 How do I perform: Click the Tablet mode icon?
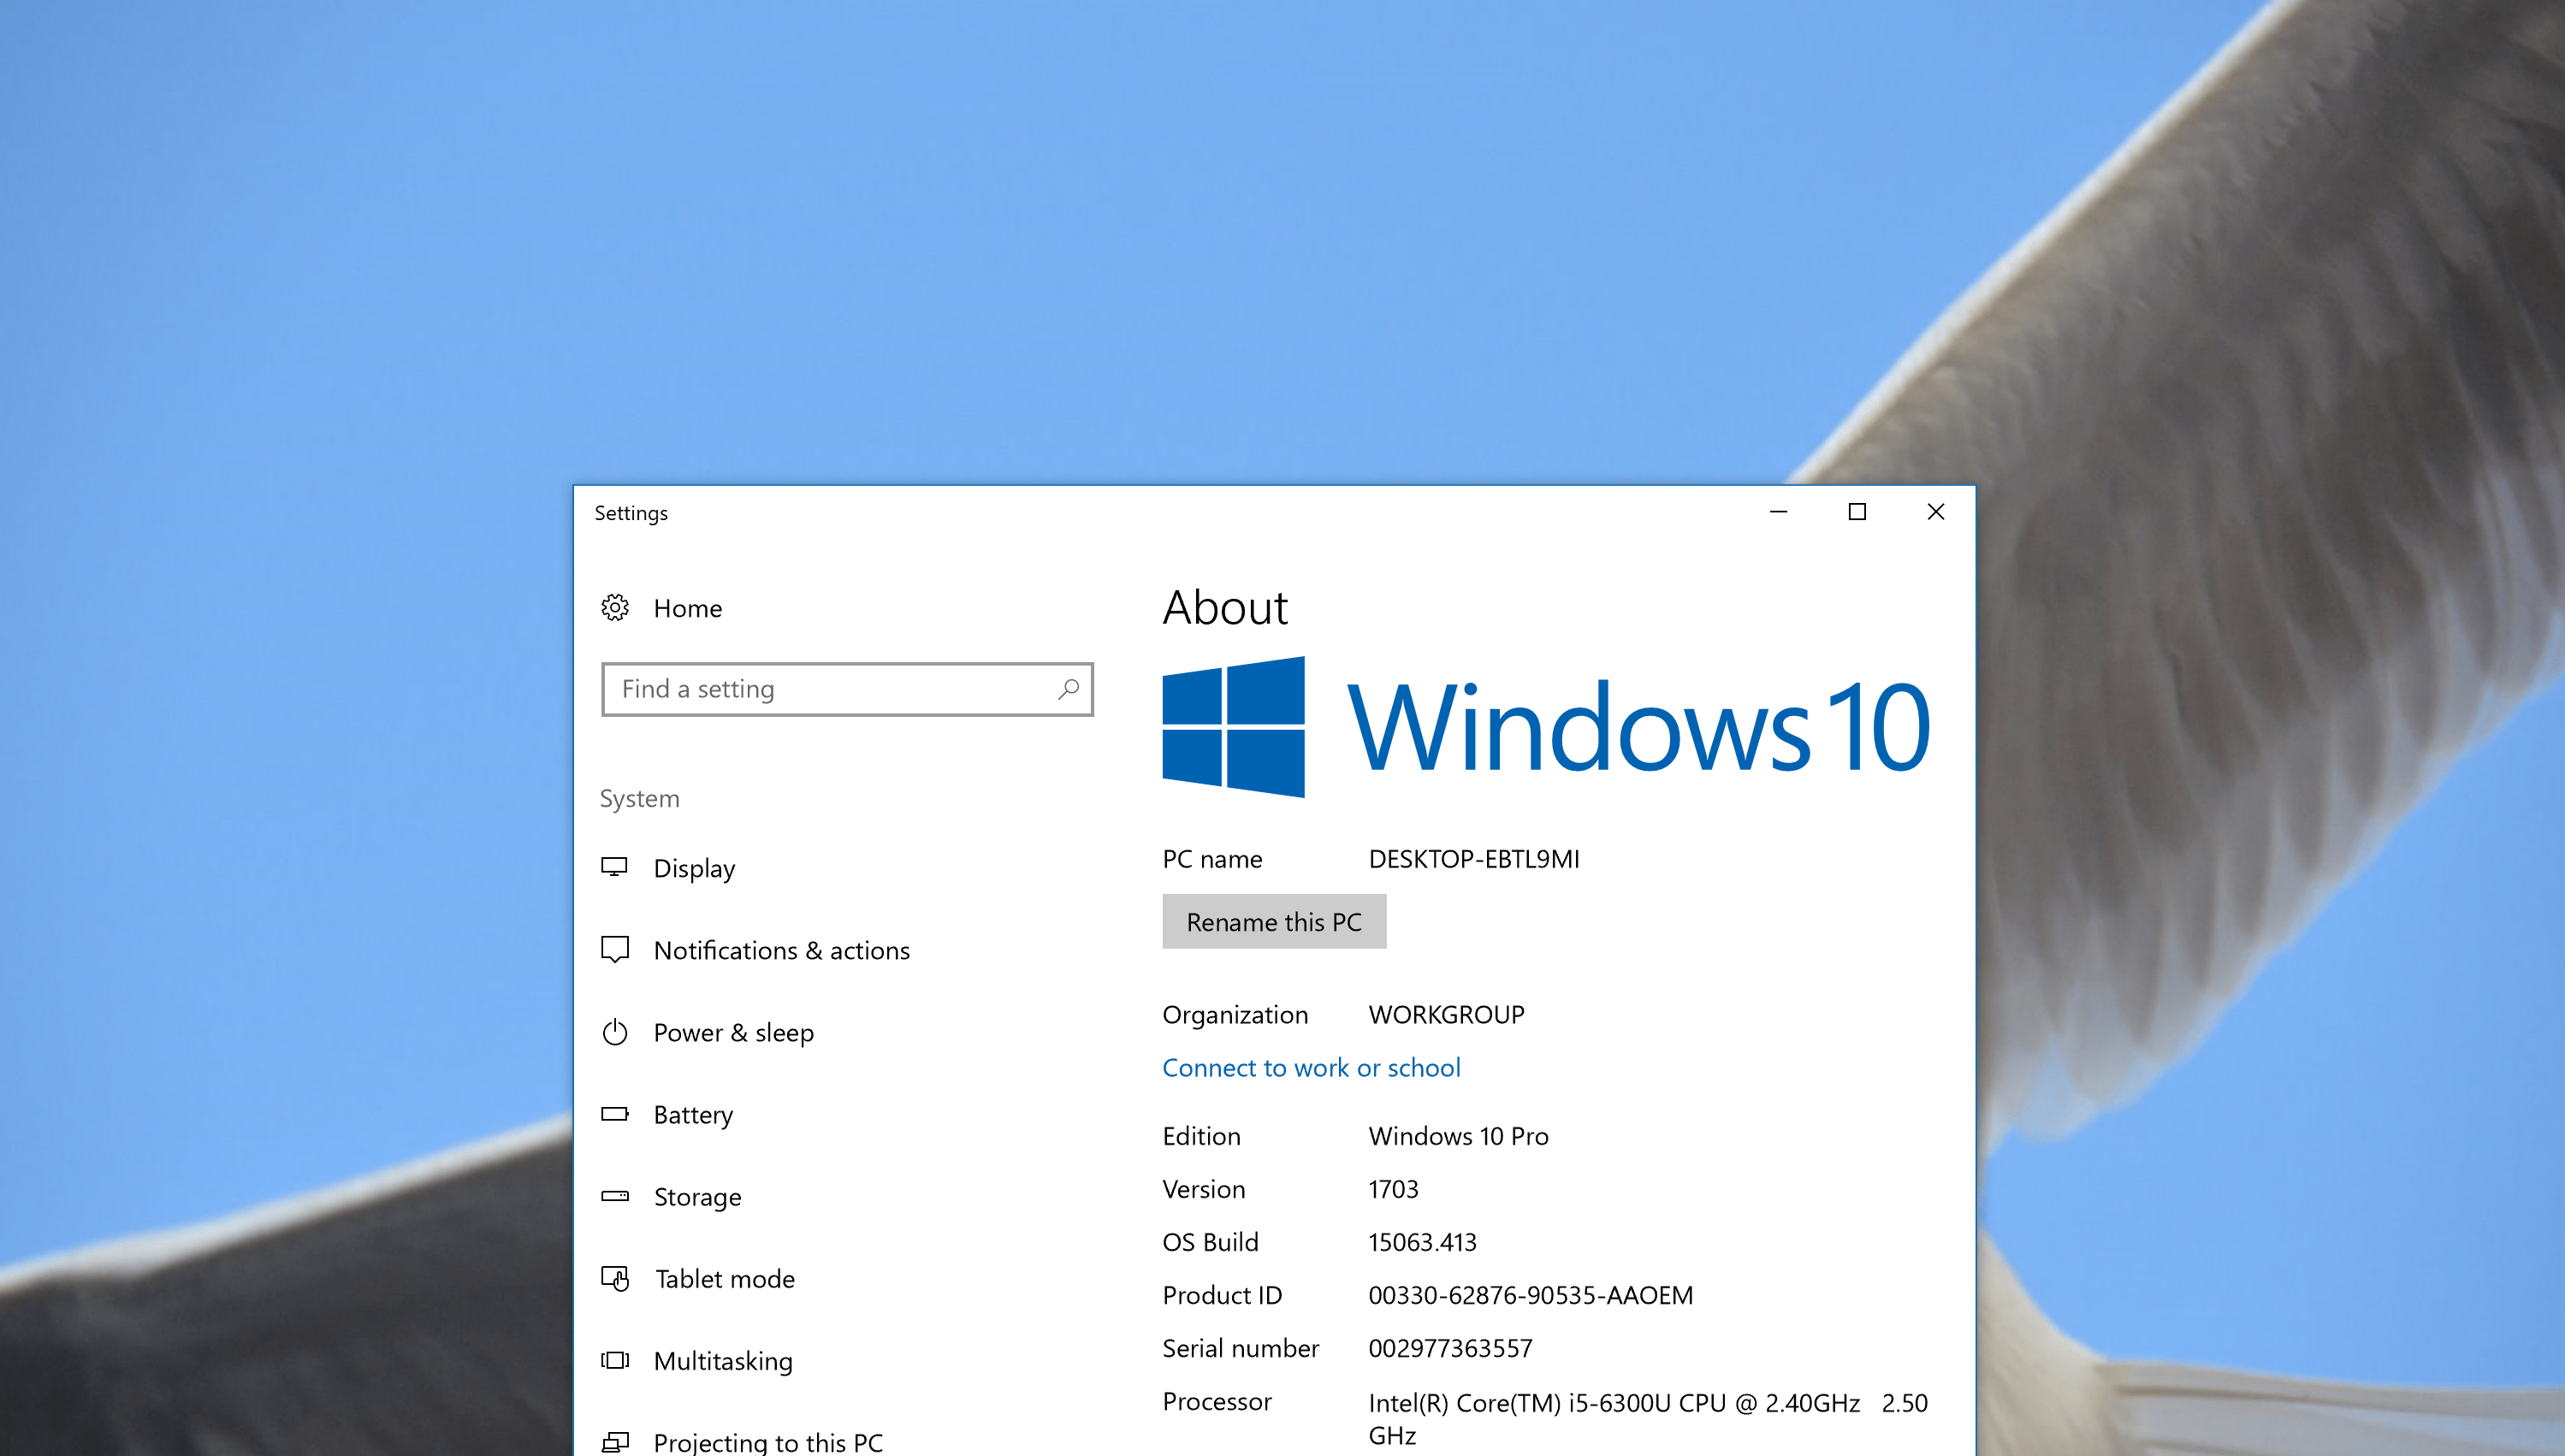[615, 1278]
